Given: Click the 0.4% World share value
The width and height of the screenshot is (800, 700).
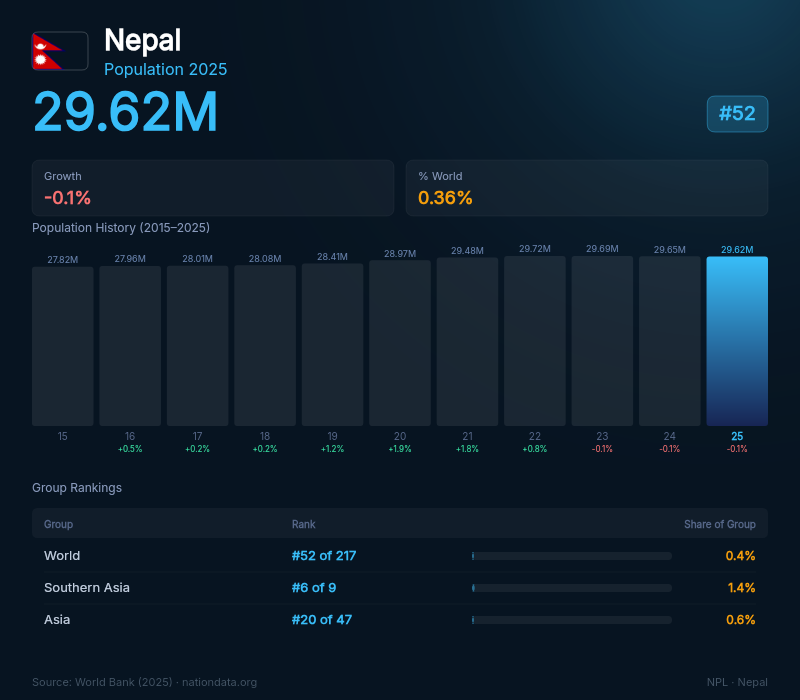Looking at the screenshot, I should 740,556.
